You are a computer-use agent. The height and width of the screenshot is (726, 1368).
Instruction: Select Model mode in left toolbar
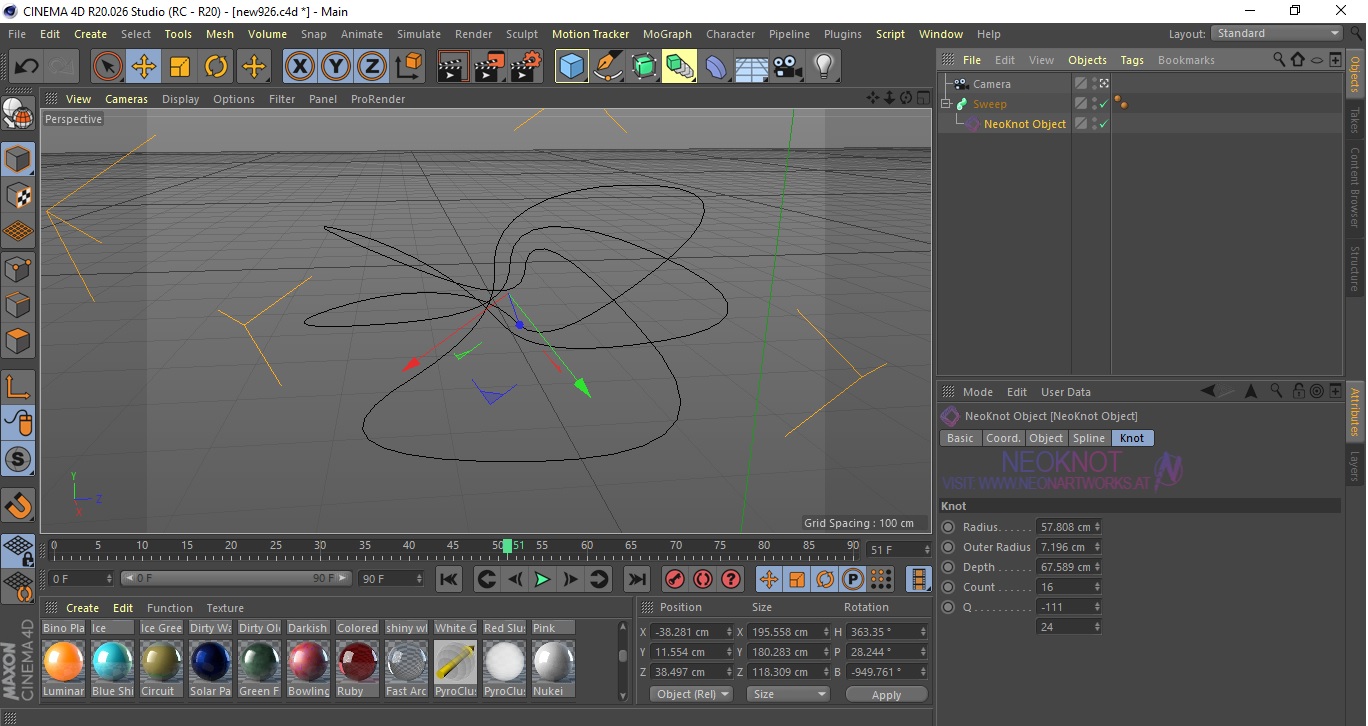(x=18, y=158)
